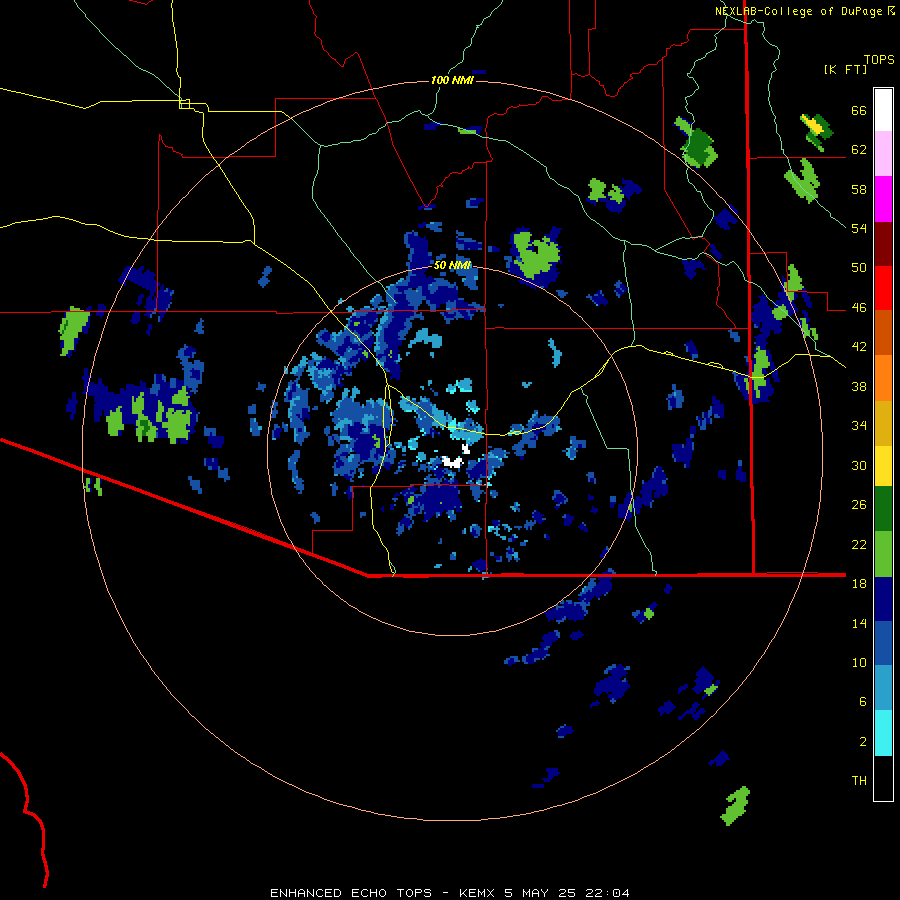
Task: Select the "34" legend value
Action: coord(859,426)
